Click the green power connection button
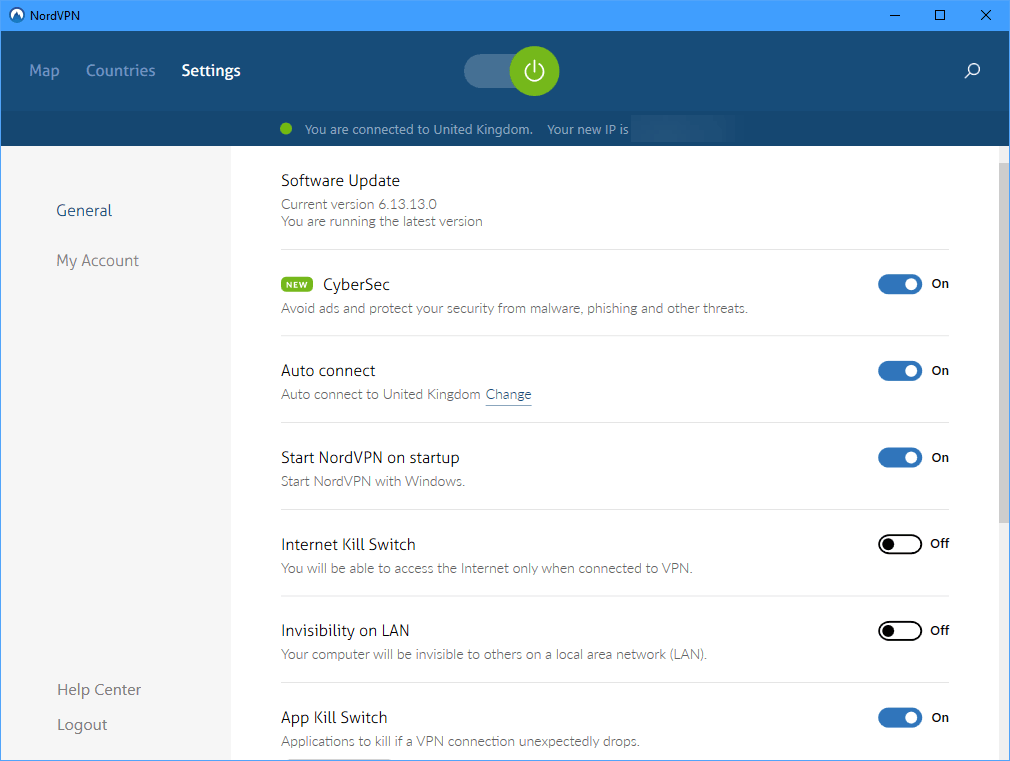 (x=534, y=71)
